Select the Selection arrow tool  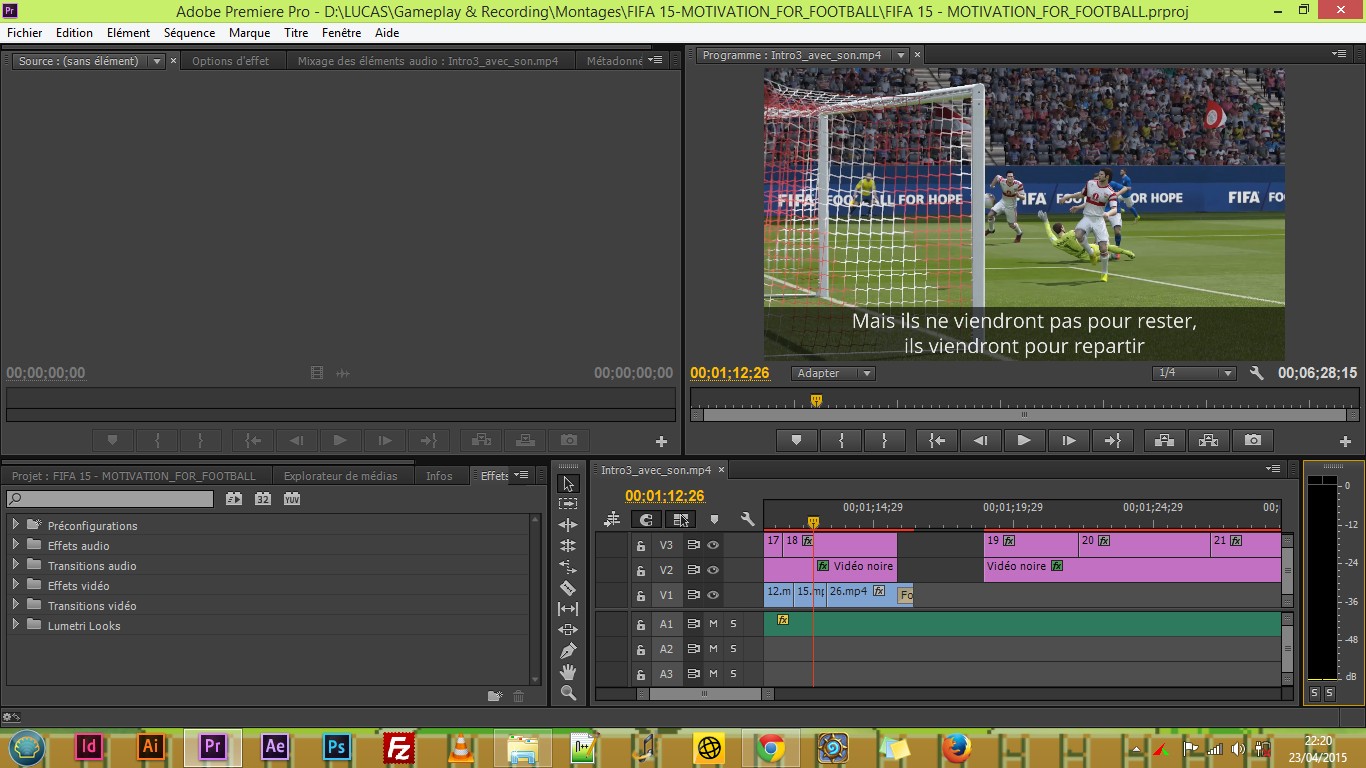pyautogui.click(x=568, y=483)
